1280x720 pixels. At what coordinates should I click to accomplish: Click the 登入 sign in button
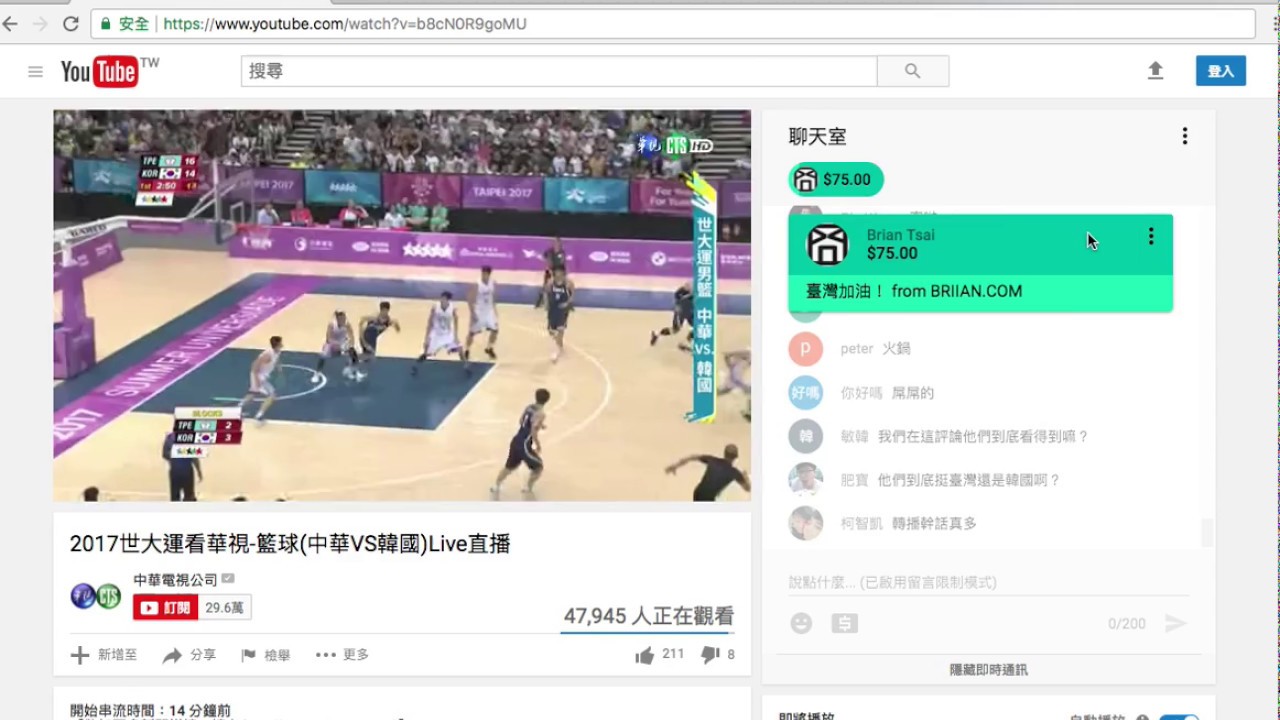[x=1220, y=71]
